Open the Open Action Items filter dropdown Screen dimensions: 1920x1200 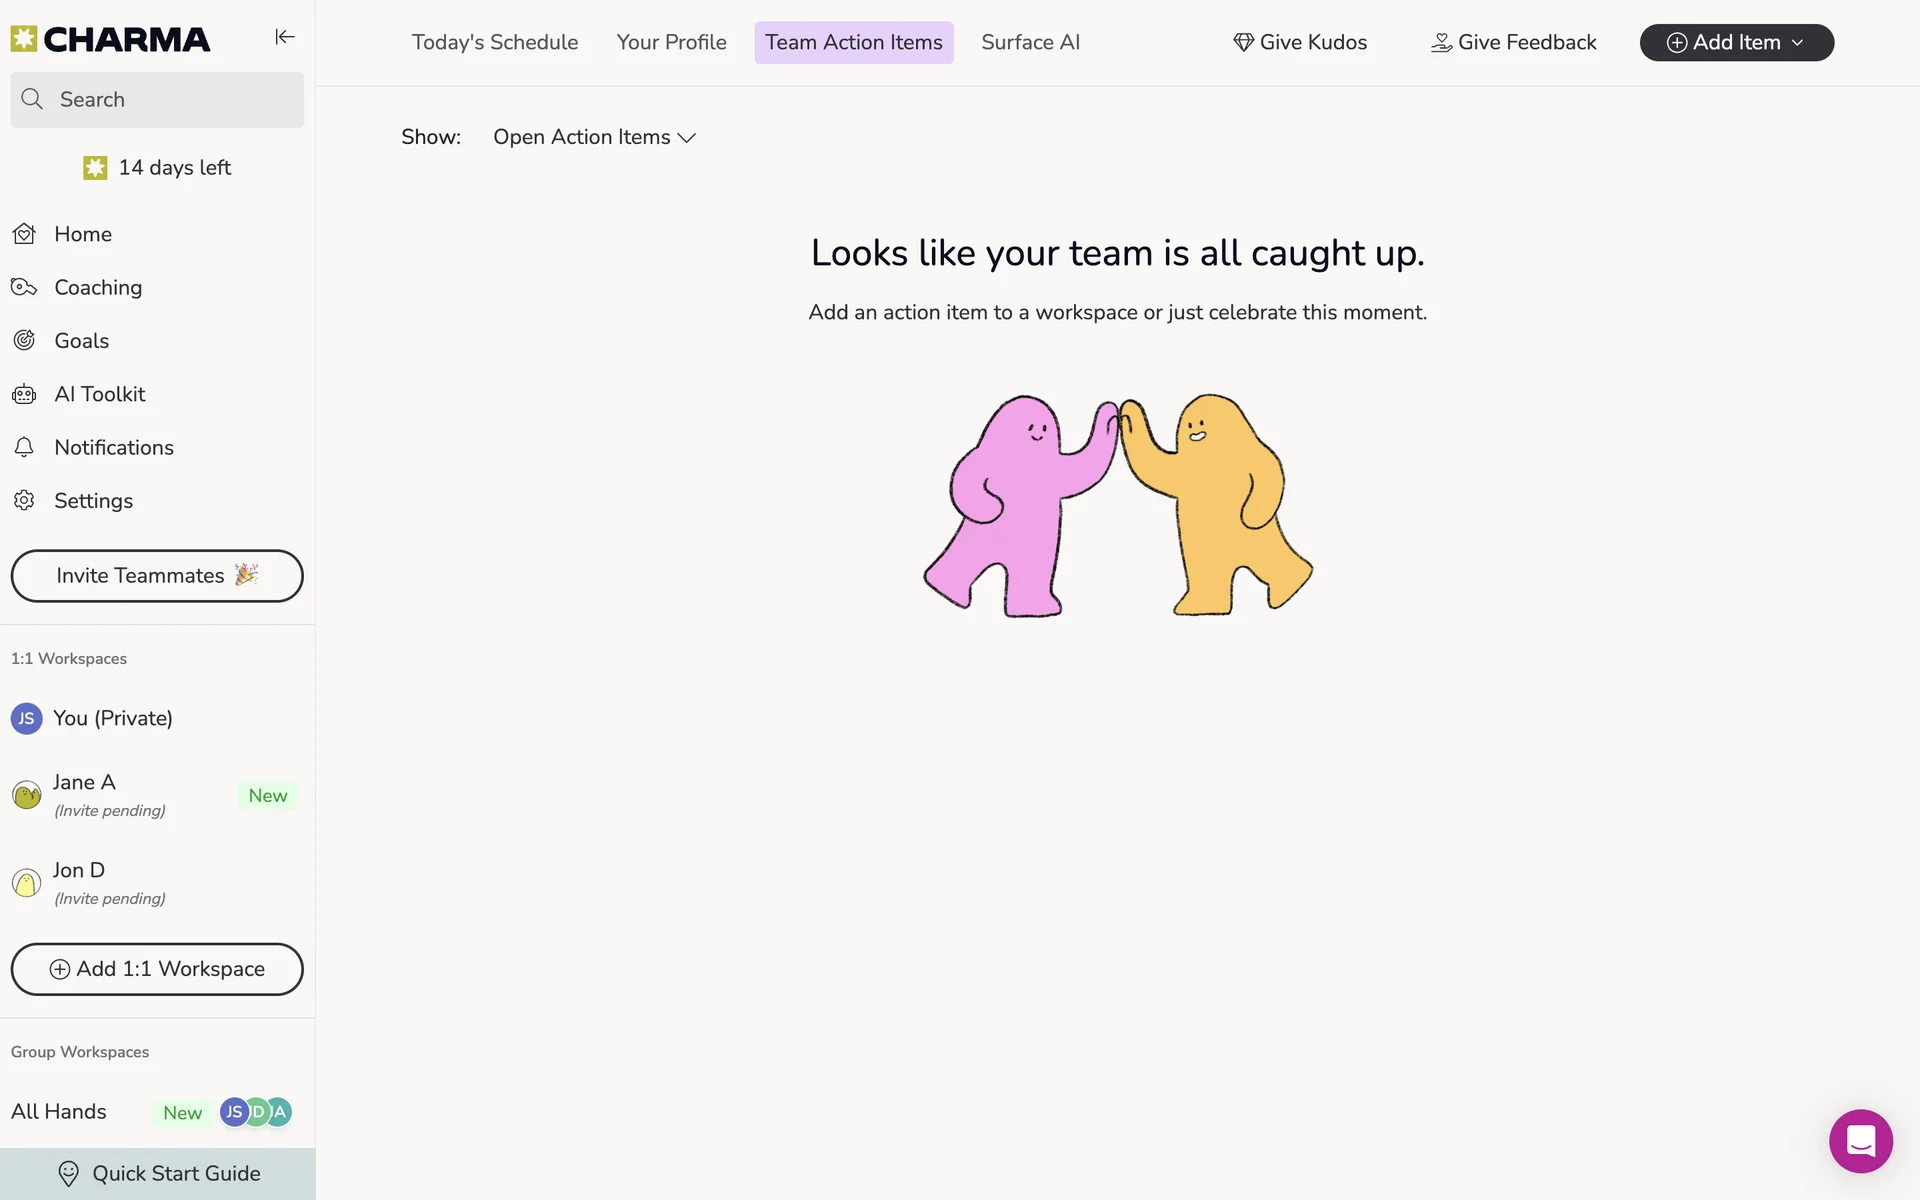(x=594, y=137)
